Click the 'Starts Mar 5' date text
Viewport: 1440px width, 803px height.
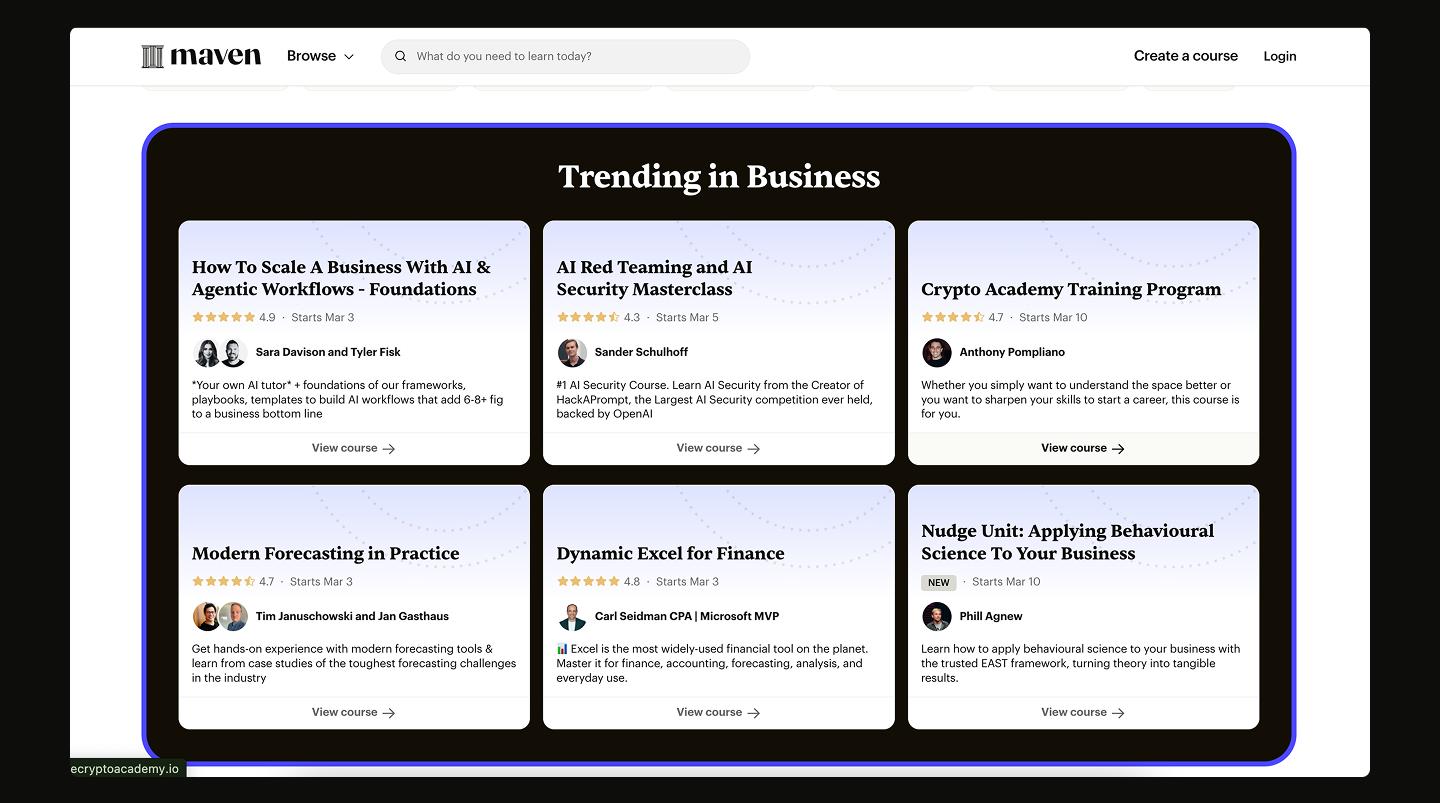click(x=687, y=317)
